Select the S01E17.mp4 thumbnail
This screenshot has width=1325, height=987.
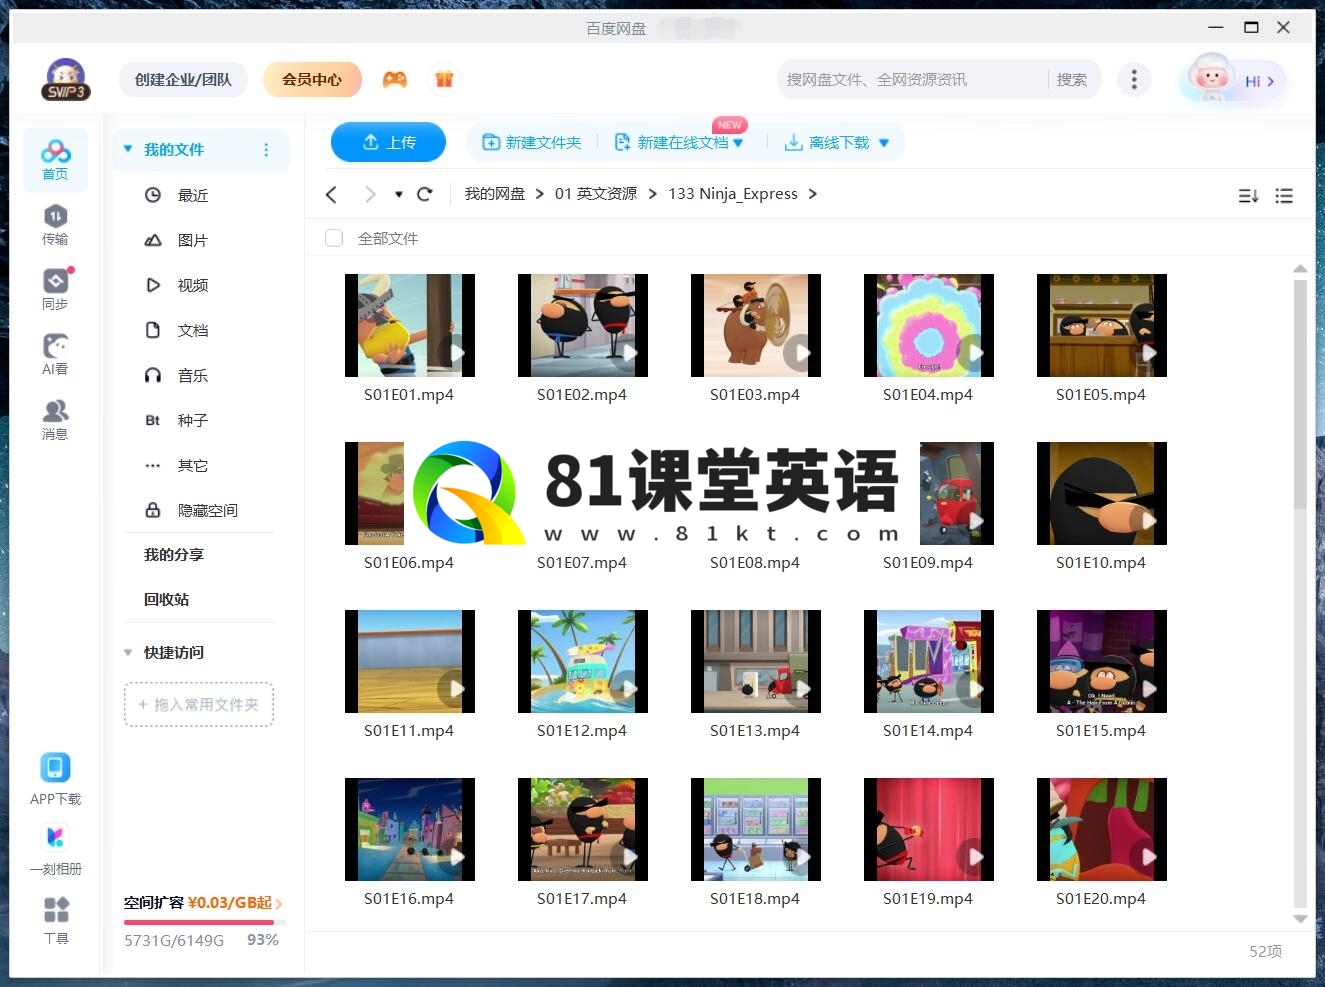click(583, 829)
